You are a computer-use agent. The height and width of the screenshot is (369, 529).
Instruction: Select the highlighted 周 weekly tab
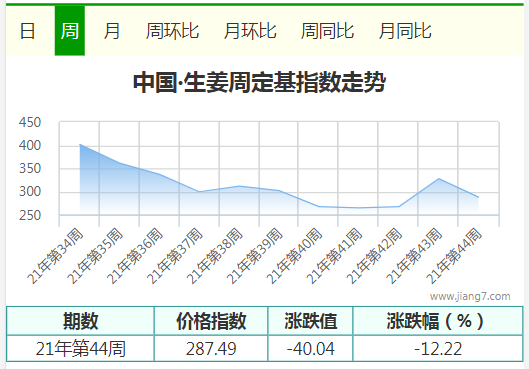[70, 31]
